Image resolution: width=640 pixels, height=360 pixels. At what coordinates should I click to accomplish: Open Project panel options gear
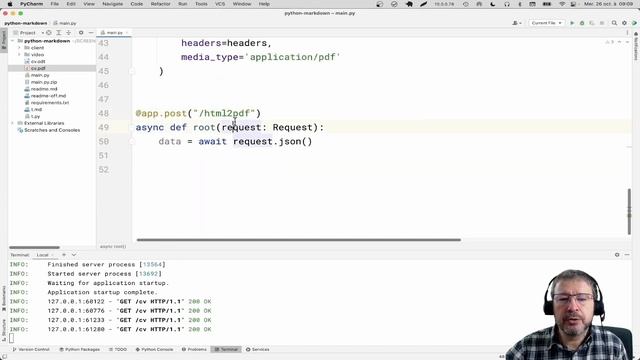pos(81,33)
